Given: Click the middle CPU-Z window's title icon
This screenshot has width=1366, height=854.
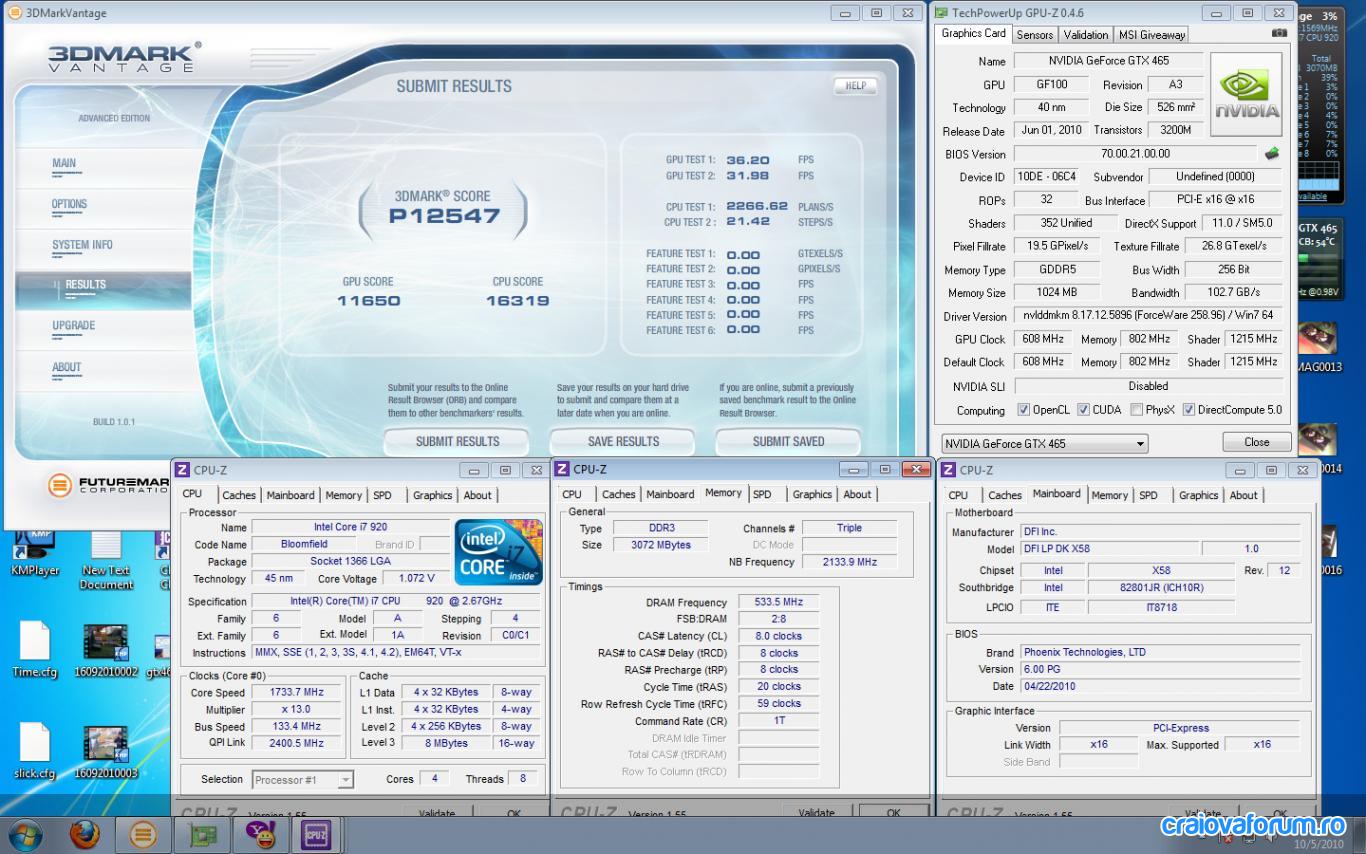Looking at the screenshot, I should (x=562, y=469).
